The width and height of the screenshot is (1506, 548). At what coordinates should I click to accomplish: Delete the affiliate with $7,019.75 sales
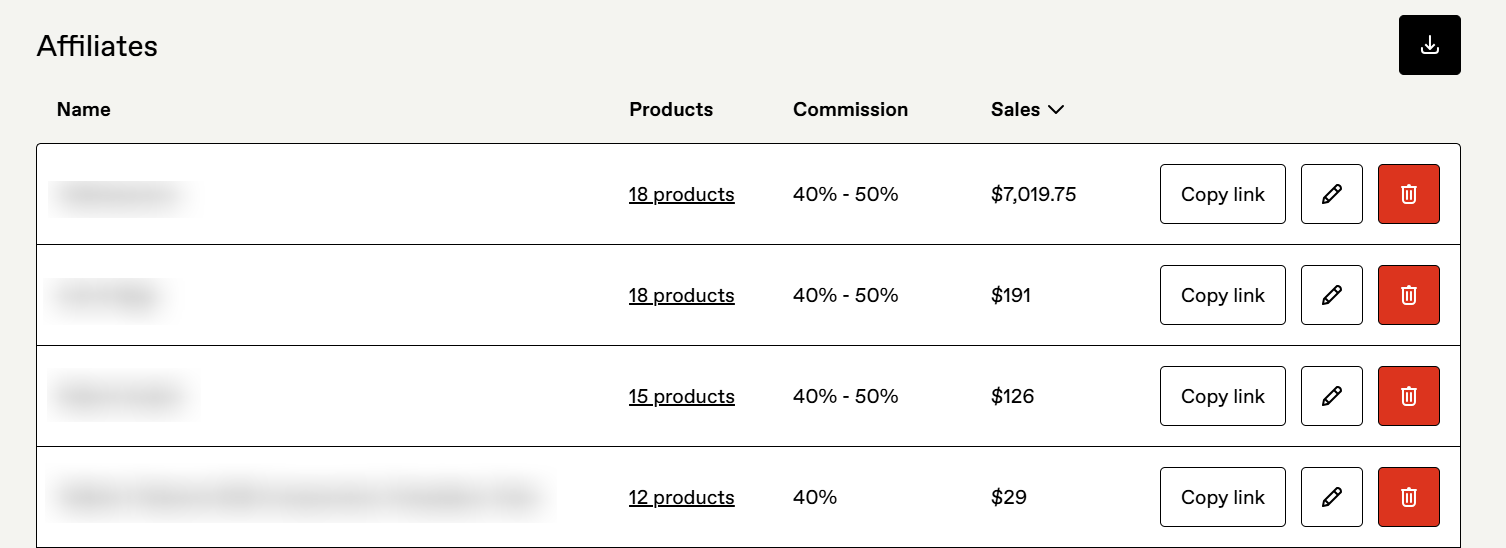click(1408, 194)
